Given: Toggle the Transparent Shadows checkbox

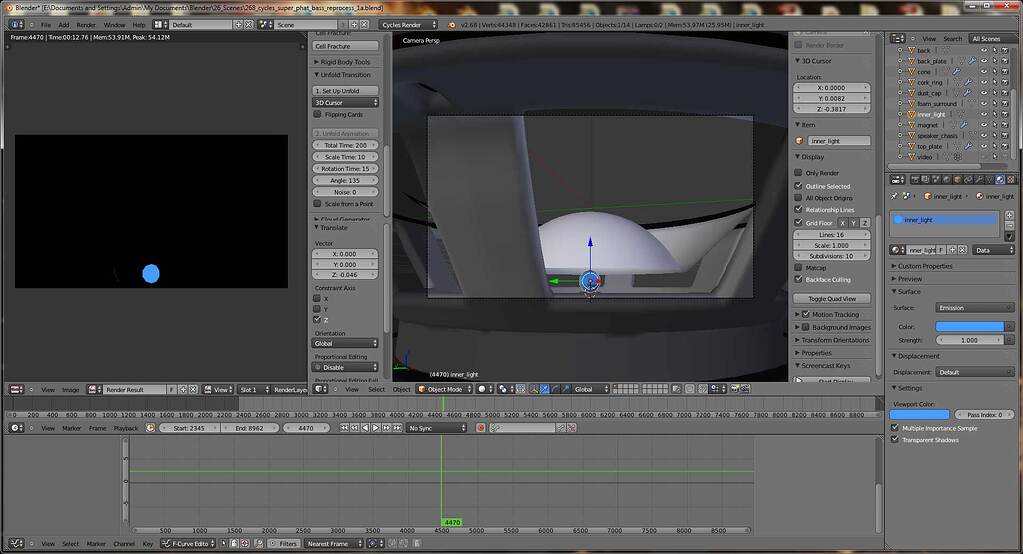Looking at the screenshot, I should coord(895,440).
